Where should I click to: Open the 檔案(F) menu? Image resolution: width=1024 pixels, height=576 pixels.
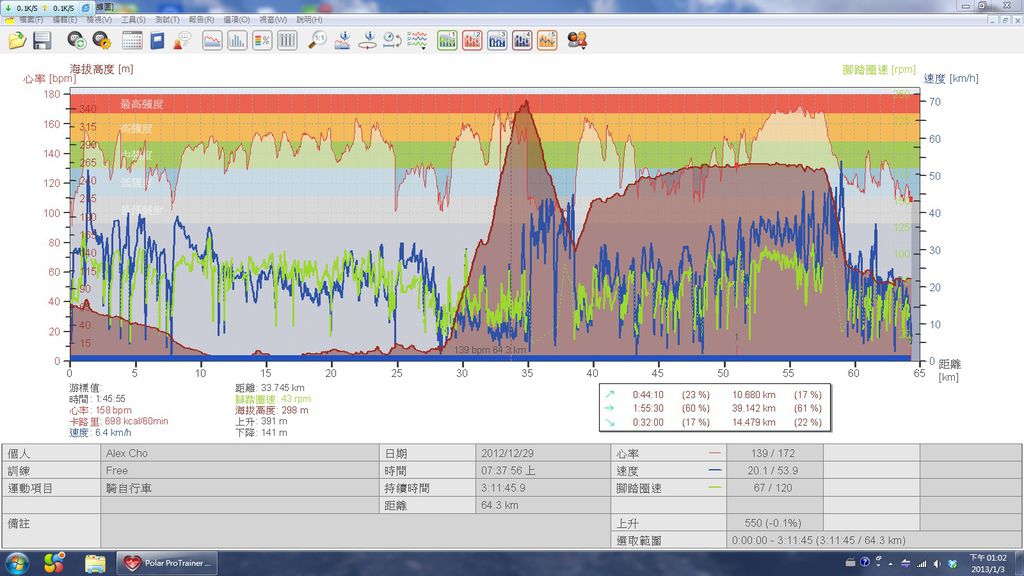[x=30, y=20]
